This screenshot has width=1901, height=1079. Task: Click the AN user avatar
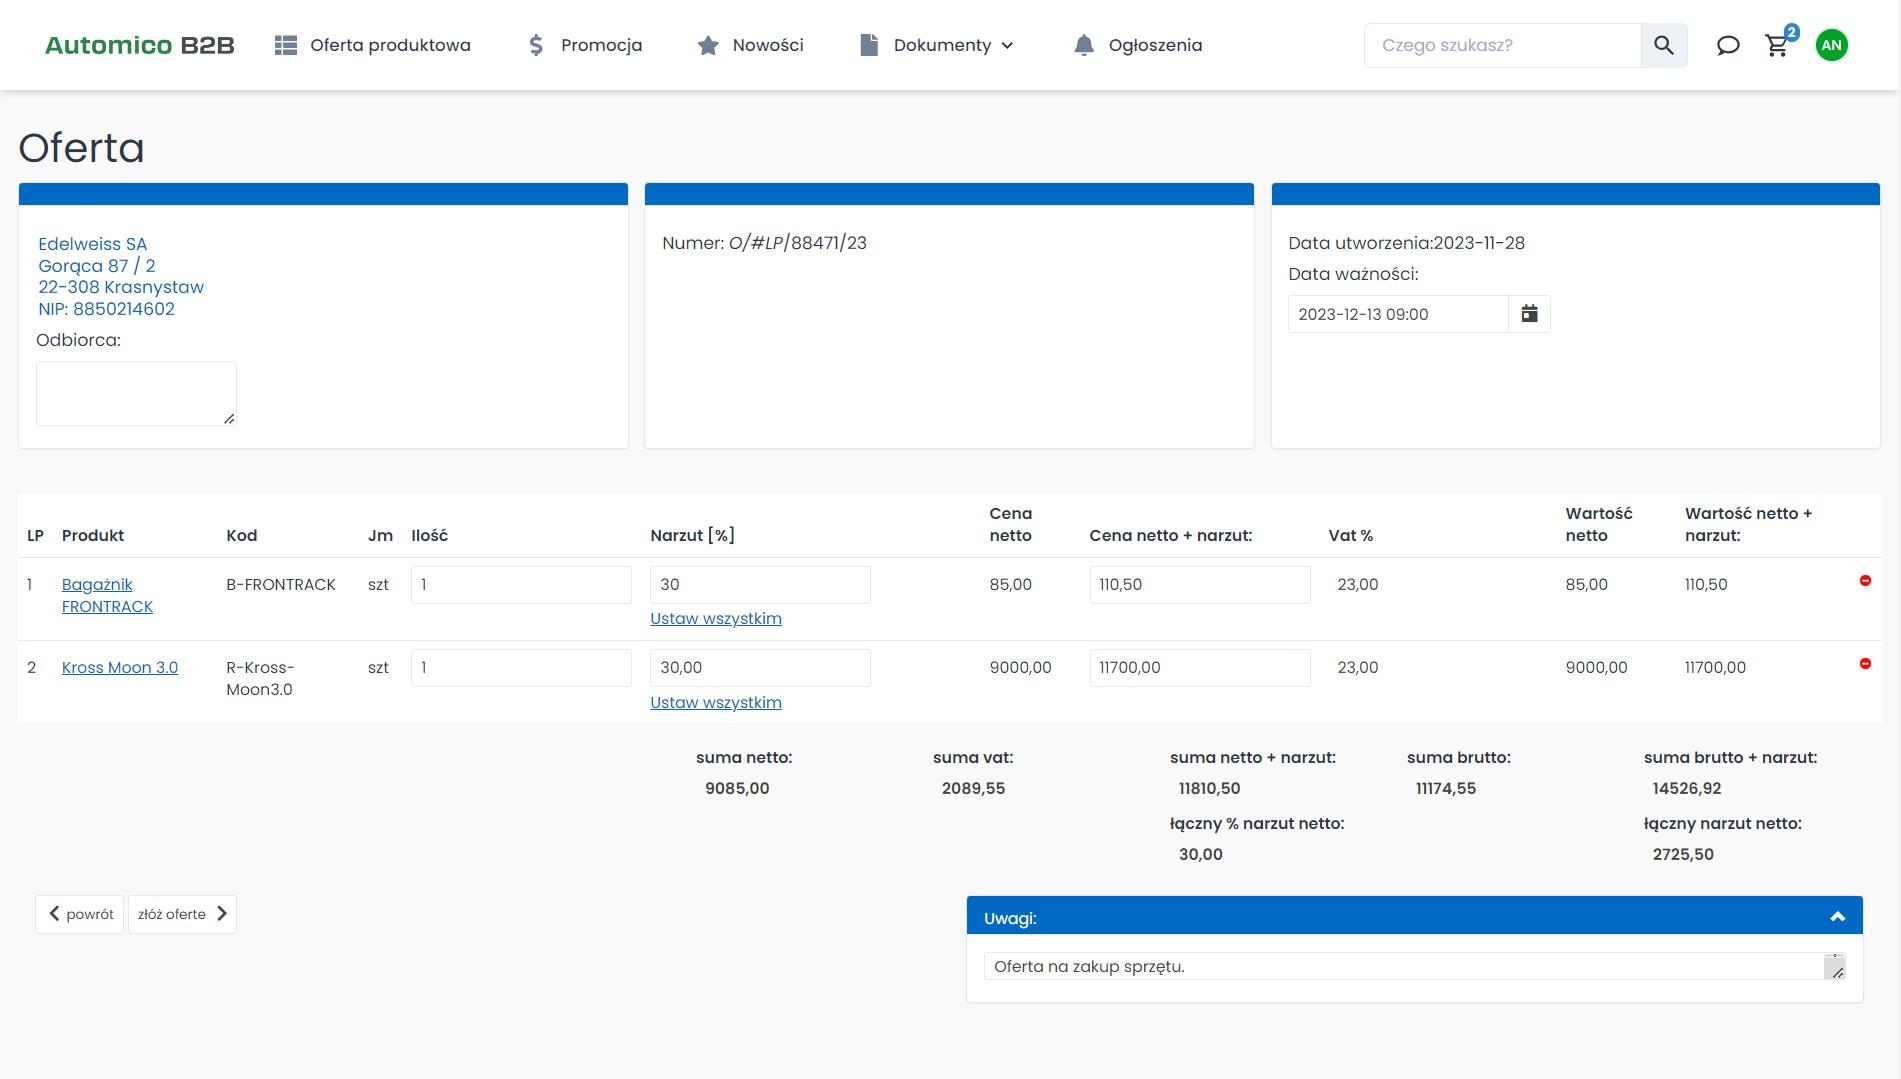tap(1831, 45)
